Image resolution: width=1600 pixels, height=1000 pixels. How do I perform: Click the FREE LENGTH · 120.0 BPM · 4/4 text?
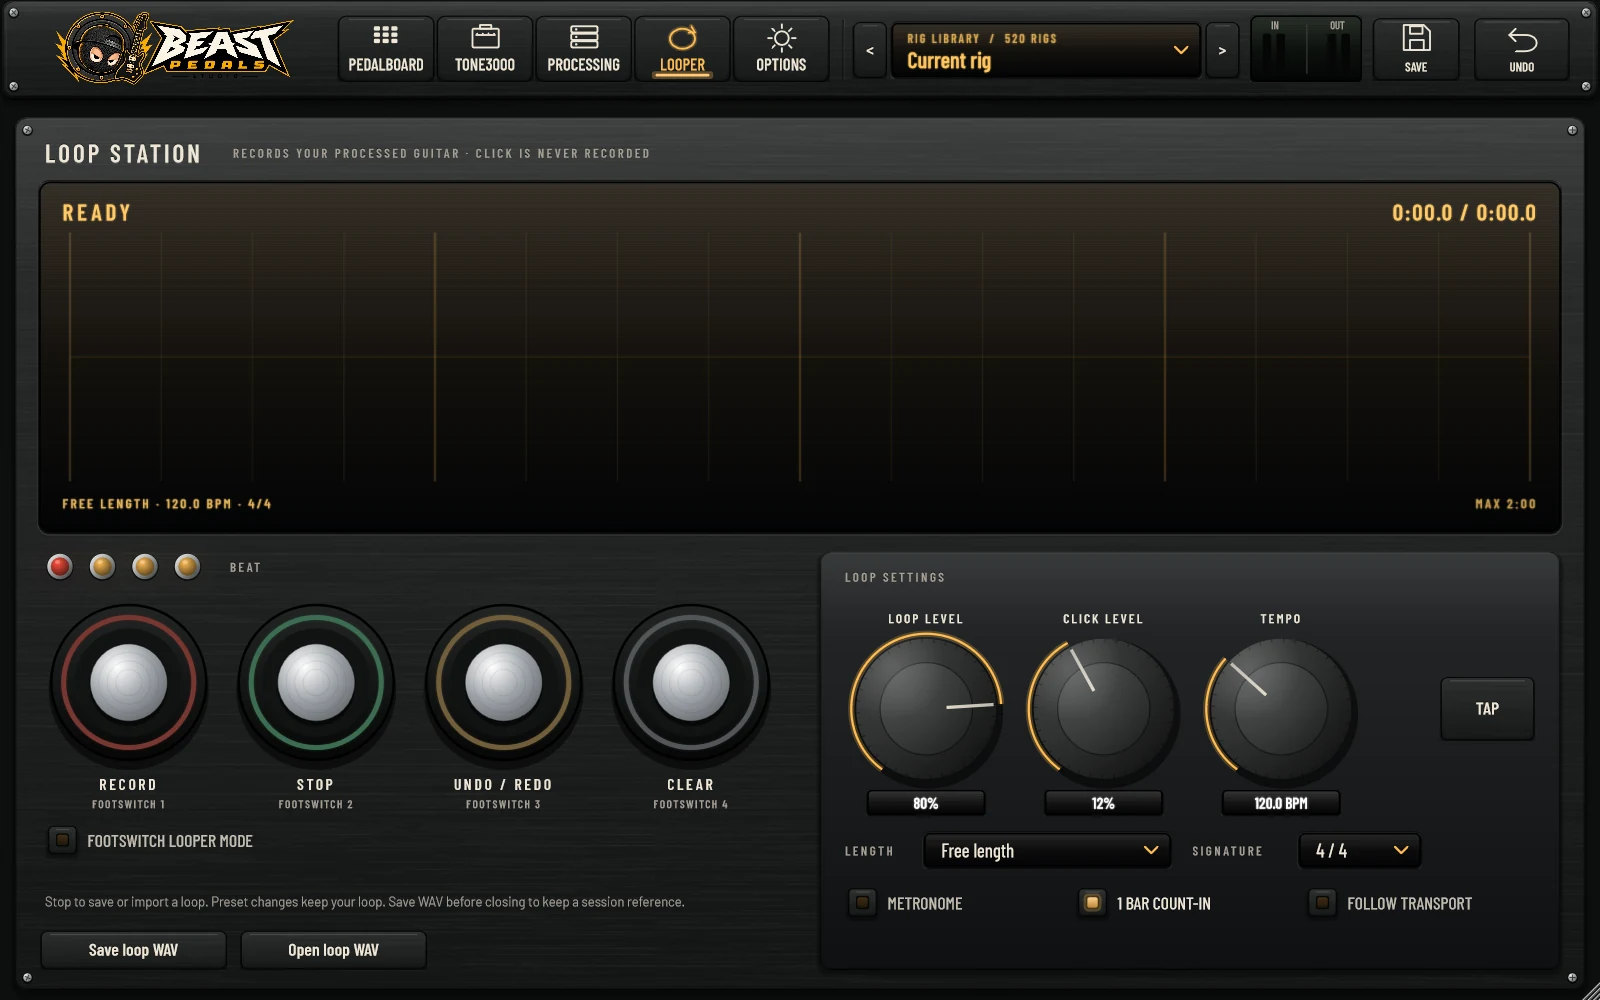pyautogui.click(x=167, y=504)
